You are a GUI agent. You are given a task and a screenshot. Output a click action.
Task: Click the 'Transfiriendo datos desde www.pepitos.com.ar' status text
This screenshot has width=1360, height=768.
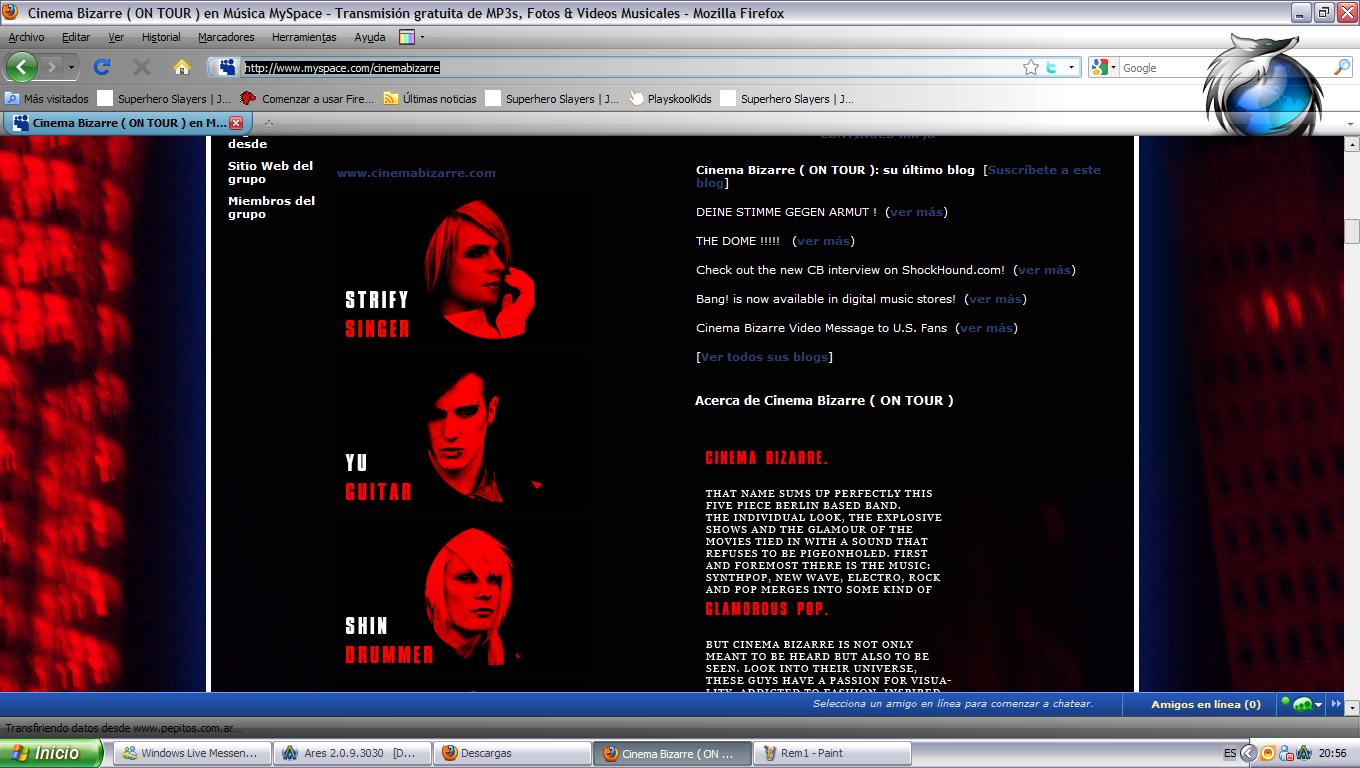tap(124, 728)
